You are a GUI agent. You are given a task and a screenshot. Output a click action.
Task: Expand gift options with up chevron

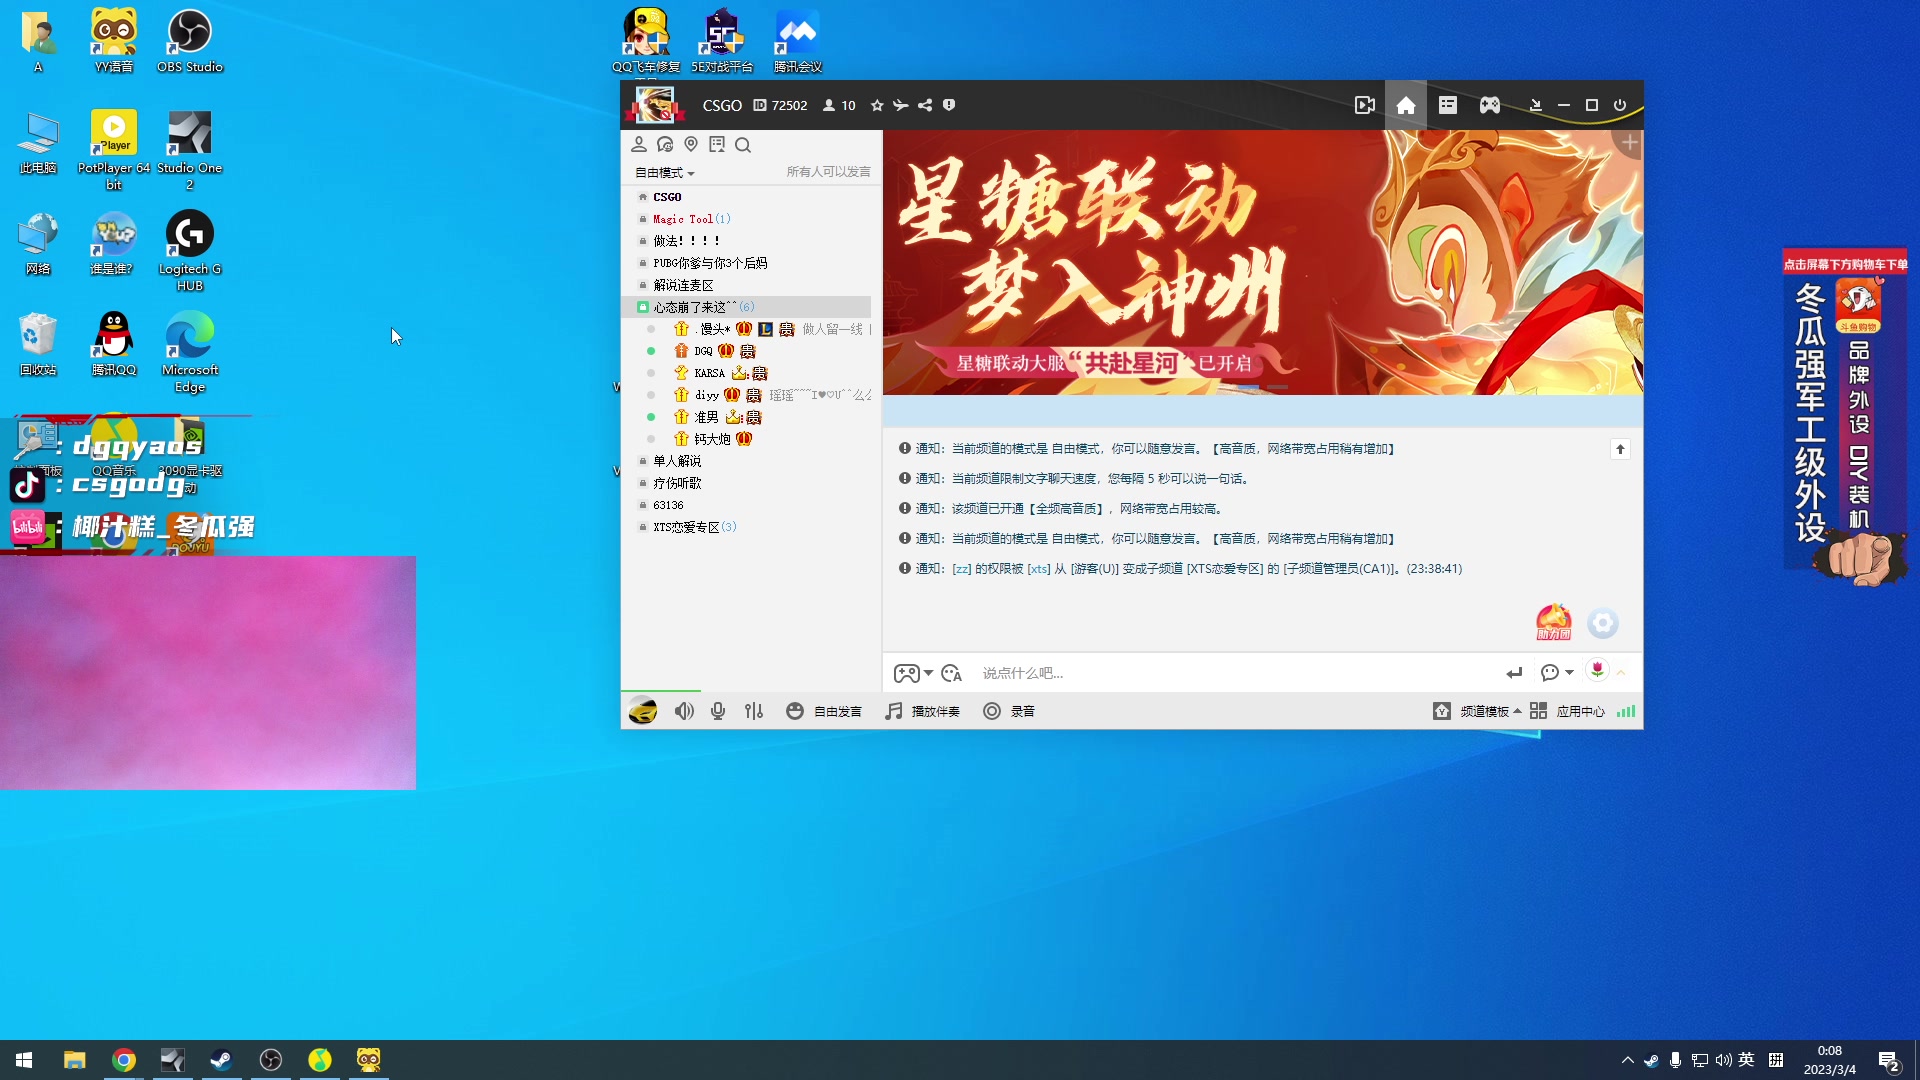pos(1621,672)
